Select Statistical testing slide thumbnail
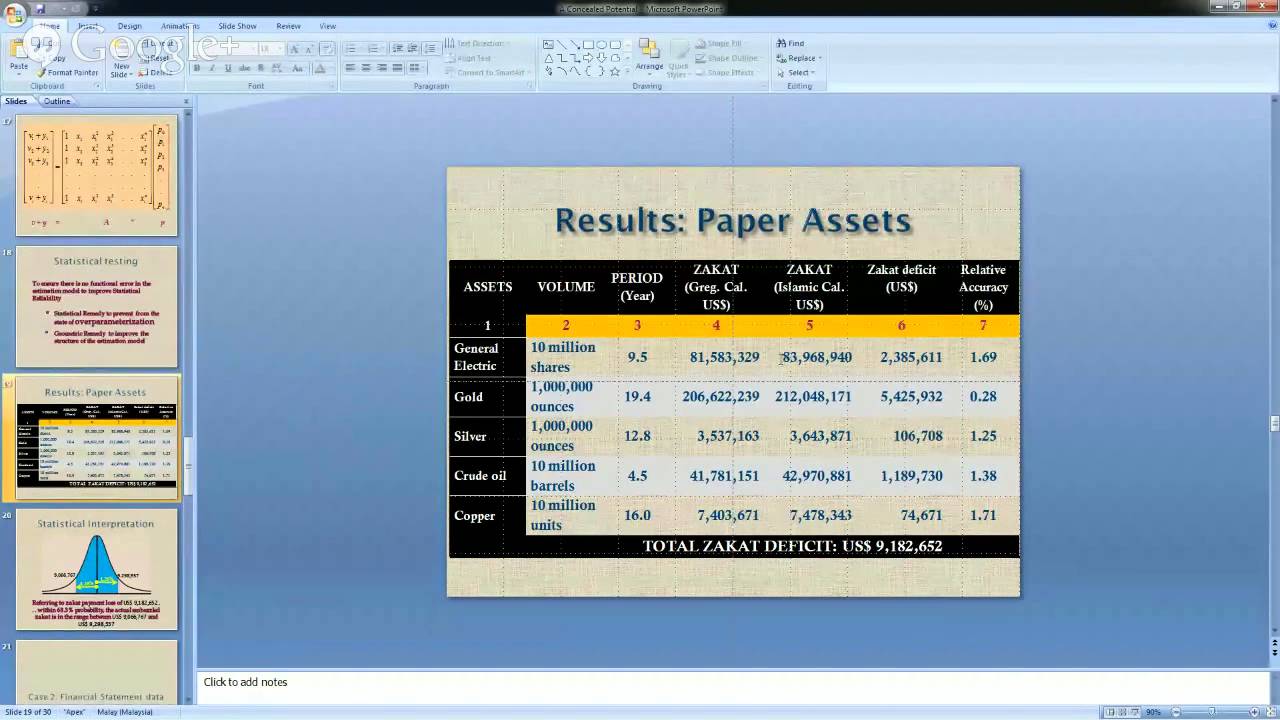This screenshot has height=720, width=1280. pos(97,307)
